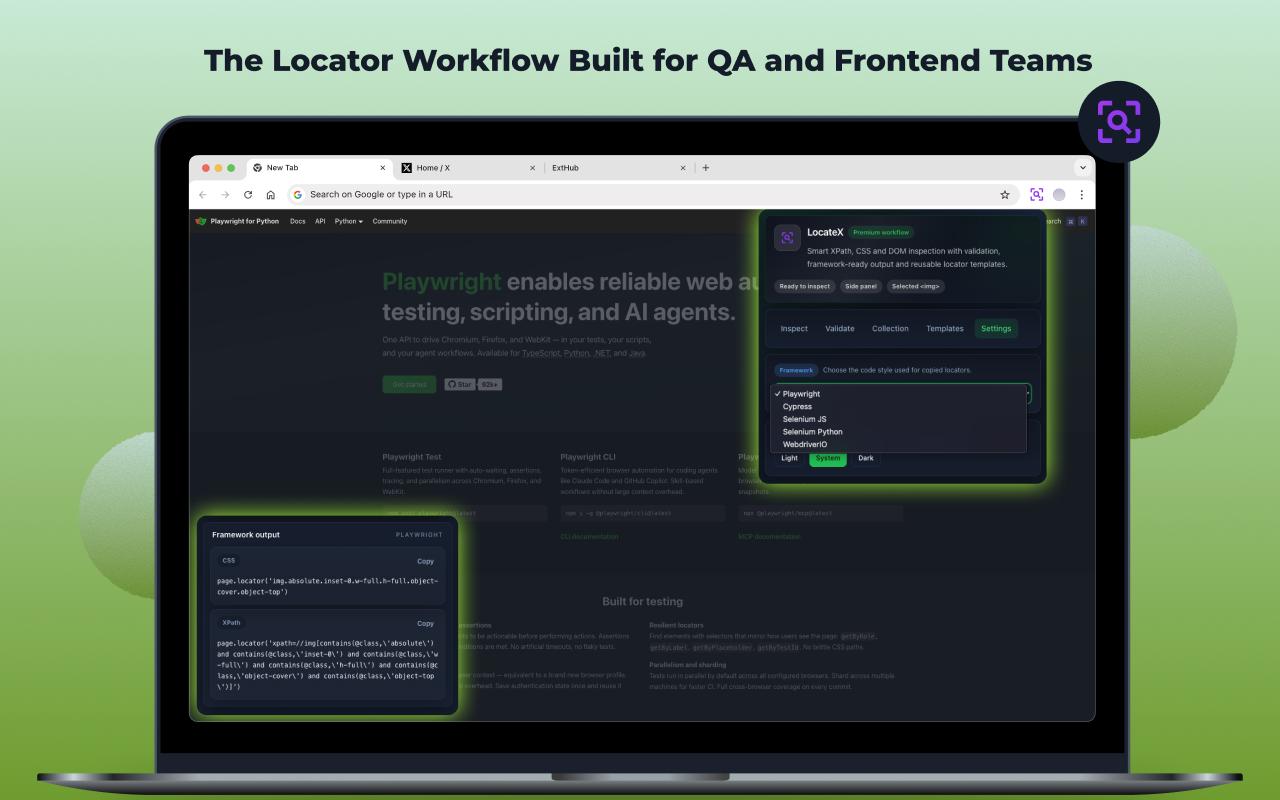Click the large LocateX badge icon
This screenshot has width=1280, height=800.
tap(1119, 122)
